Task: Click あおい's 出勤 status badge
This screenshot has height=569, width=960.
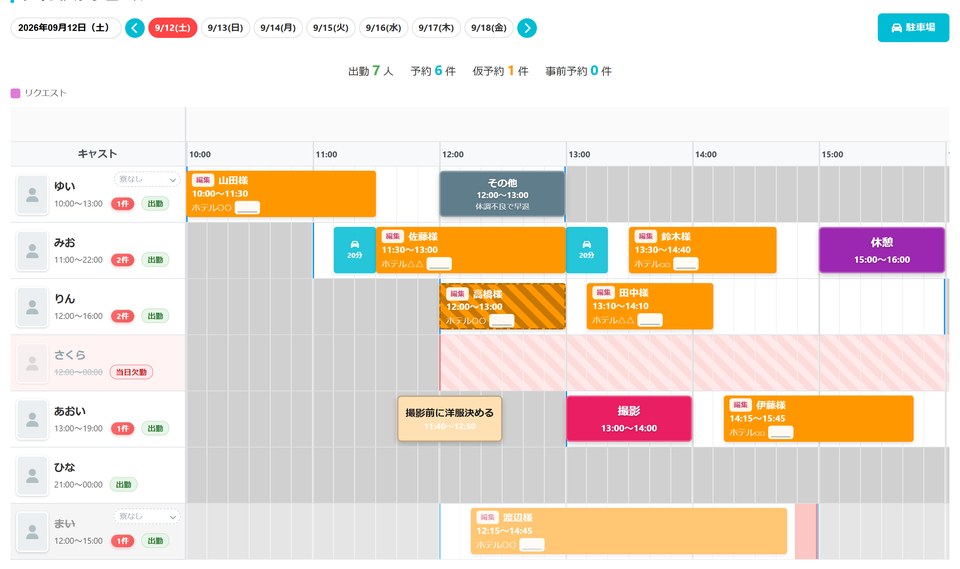Action: (x=155, y=429)
